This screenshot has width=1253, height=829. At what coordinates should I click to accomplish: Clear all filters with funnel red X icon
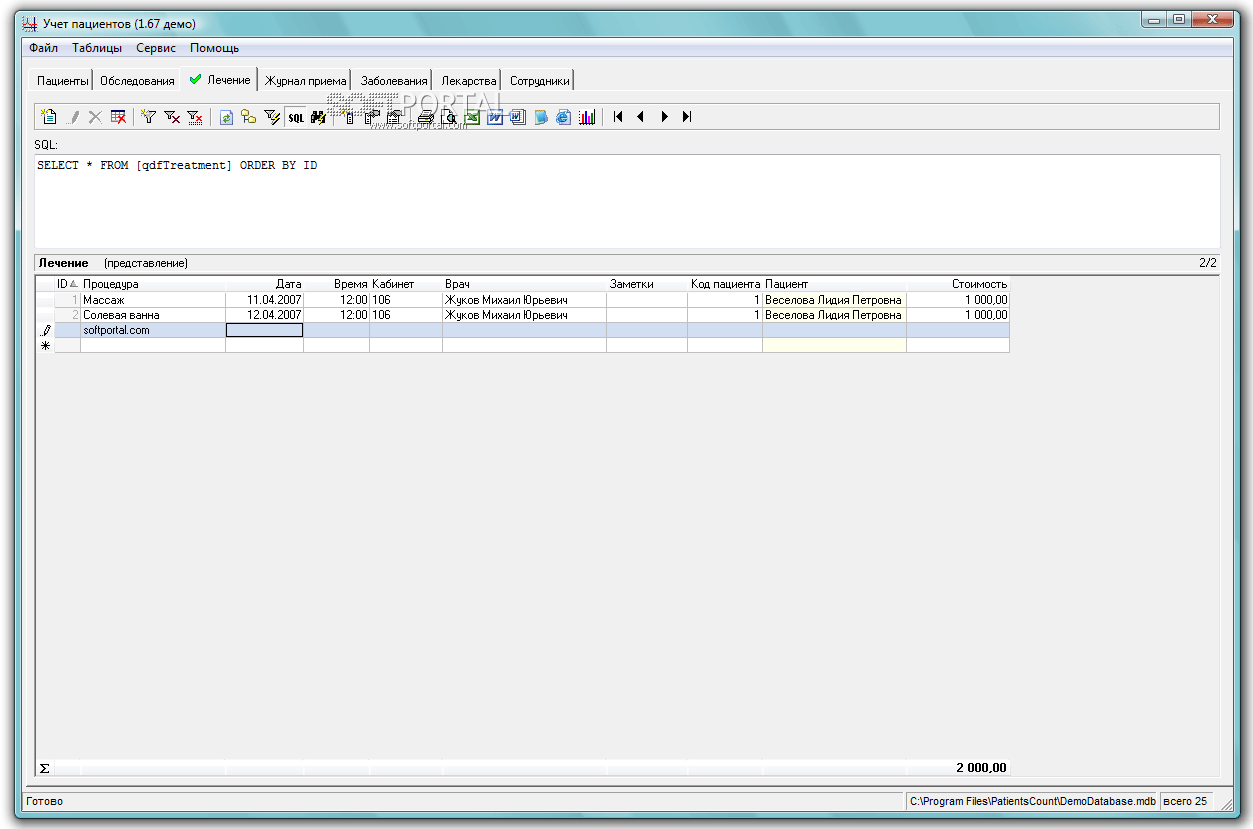click(x=195, y=117)
